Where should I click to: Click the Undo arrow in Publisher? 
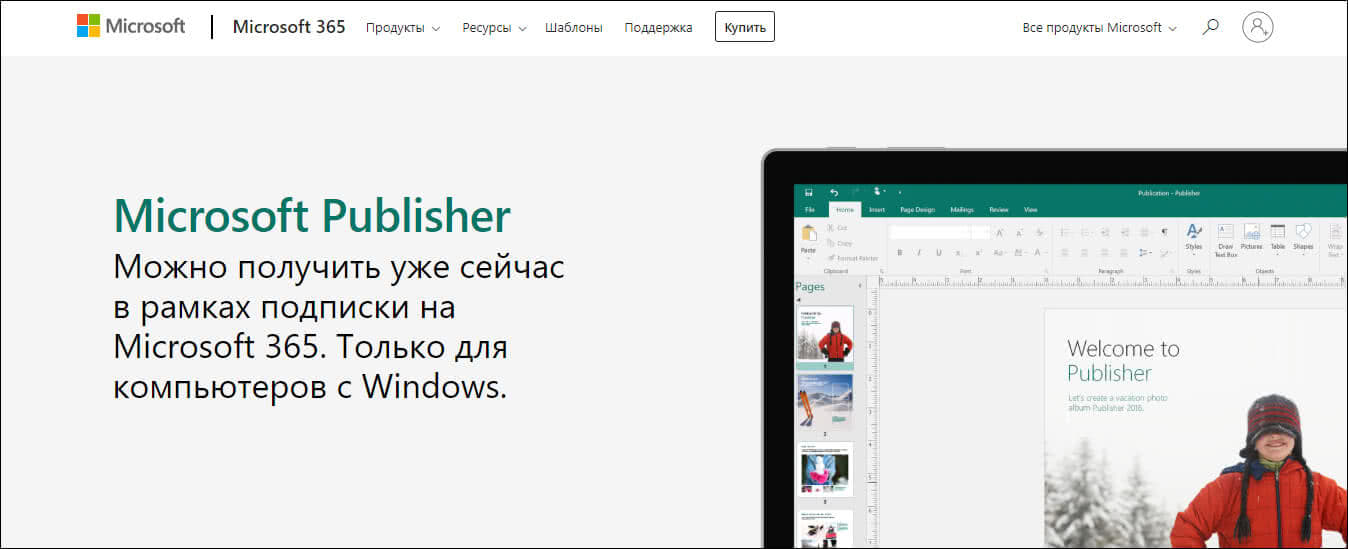tap(833, 192)
